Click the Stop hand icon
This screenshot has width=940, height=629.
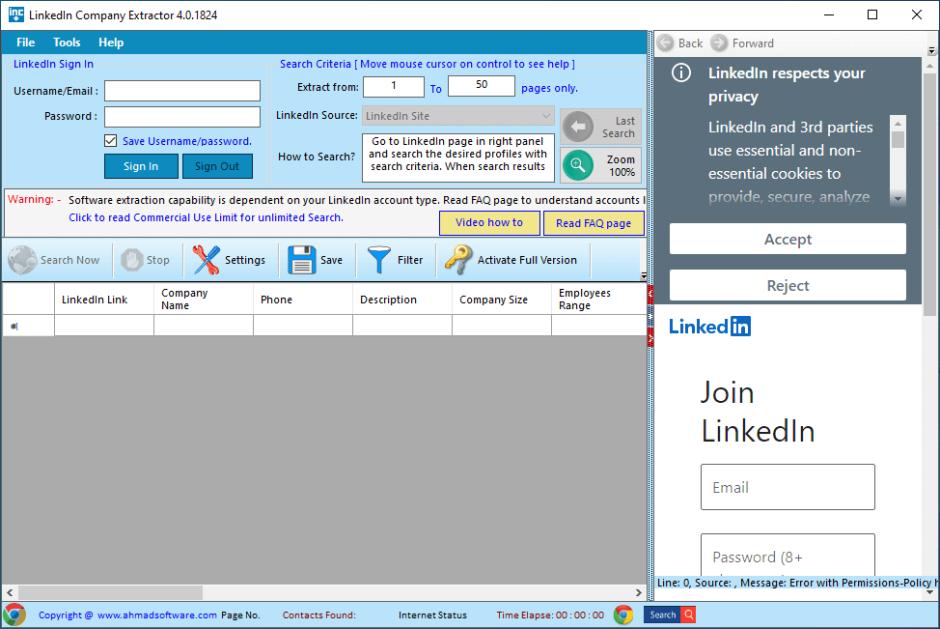click(132, 260)
